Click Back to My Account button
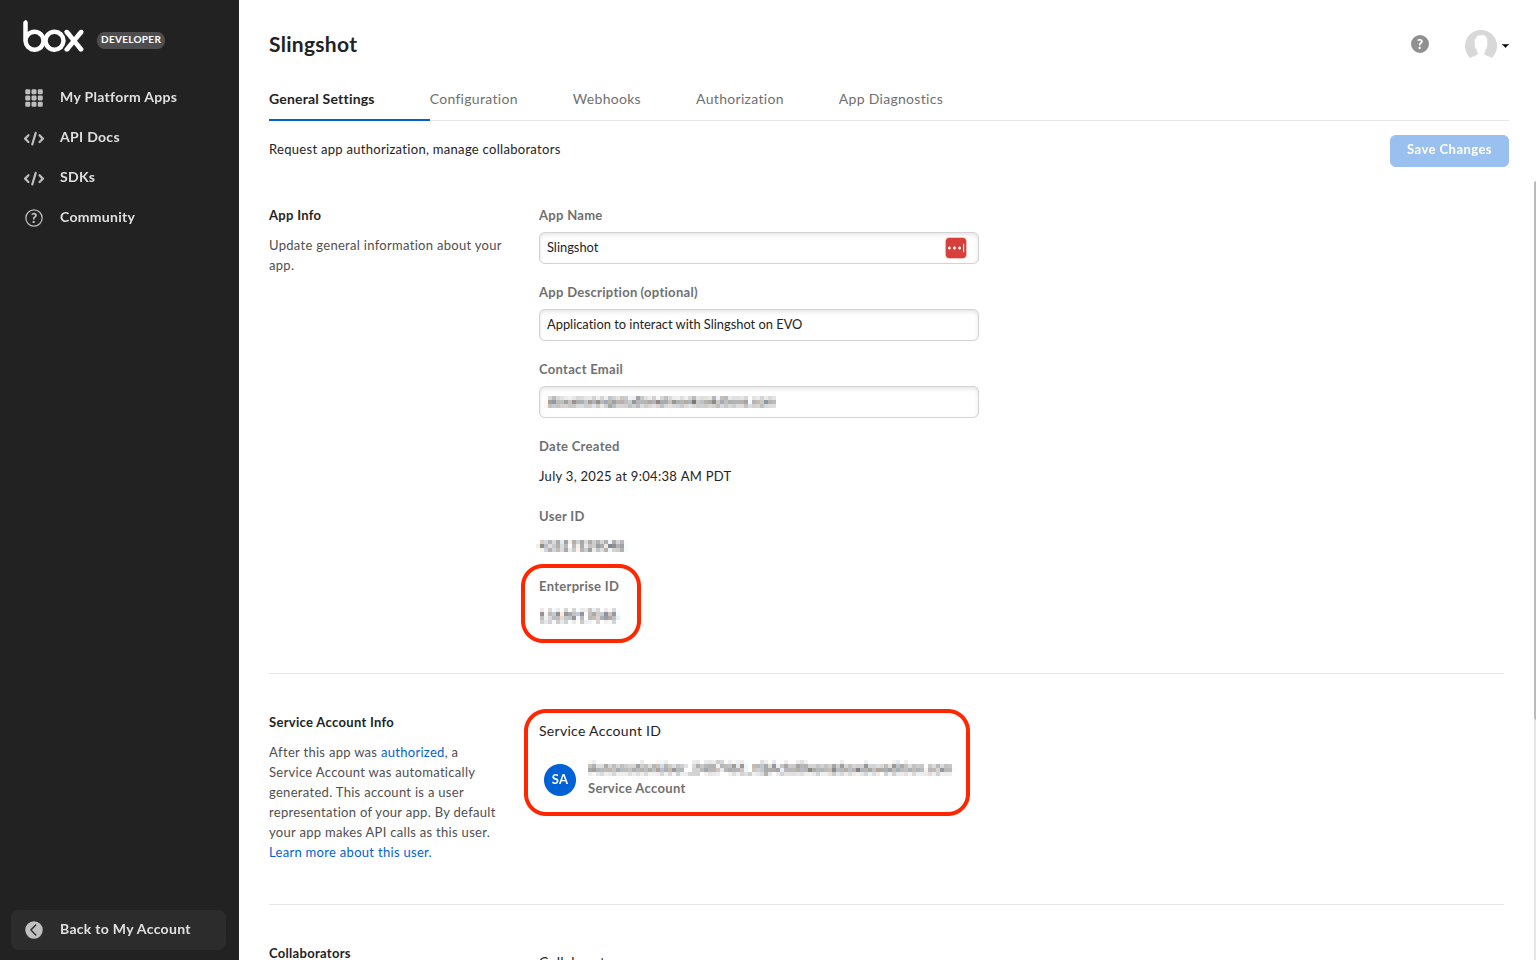 point(118,930)
